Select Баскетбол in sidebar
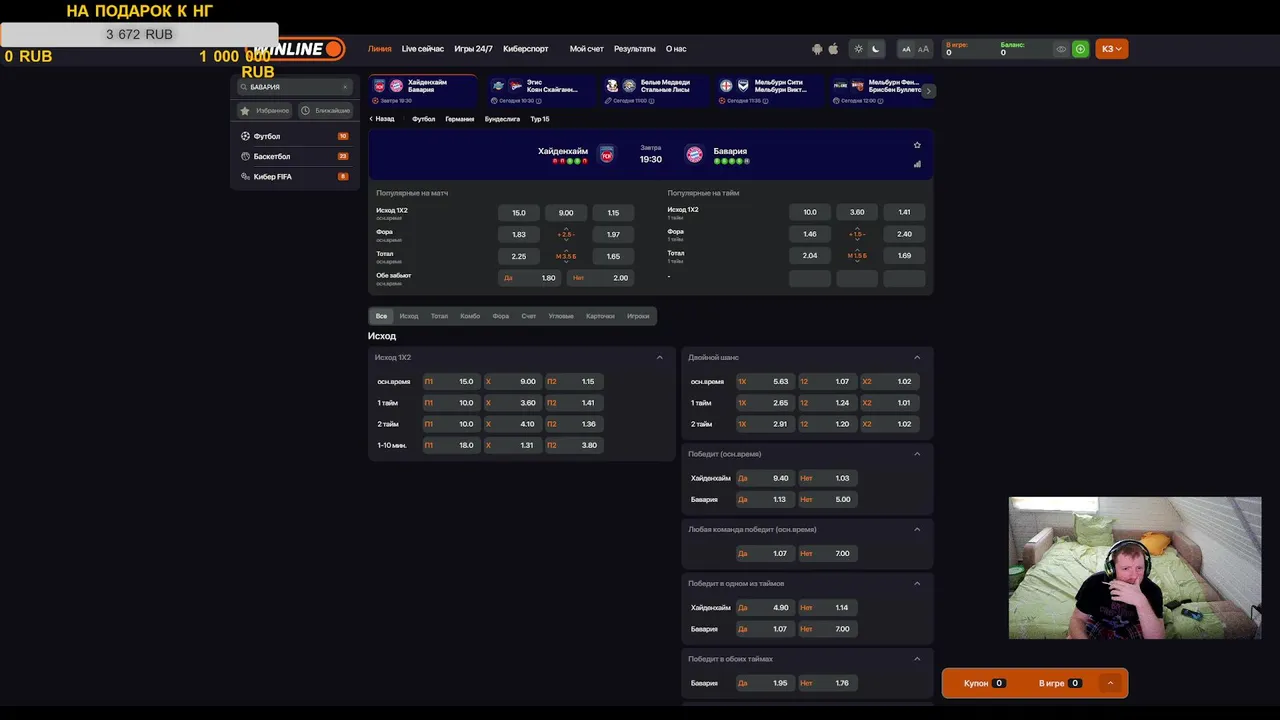 [x=294, y=156]
